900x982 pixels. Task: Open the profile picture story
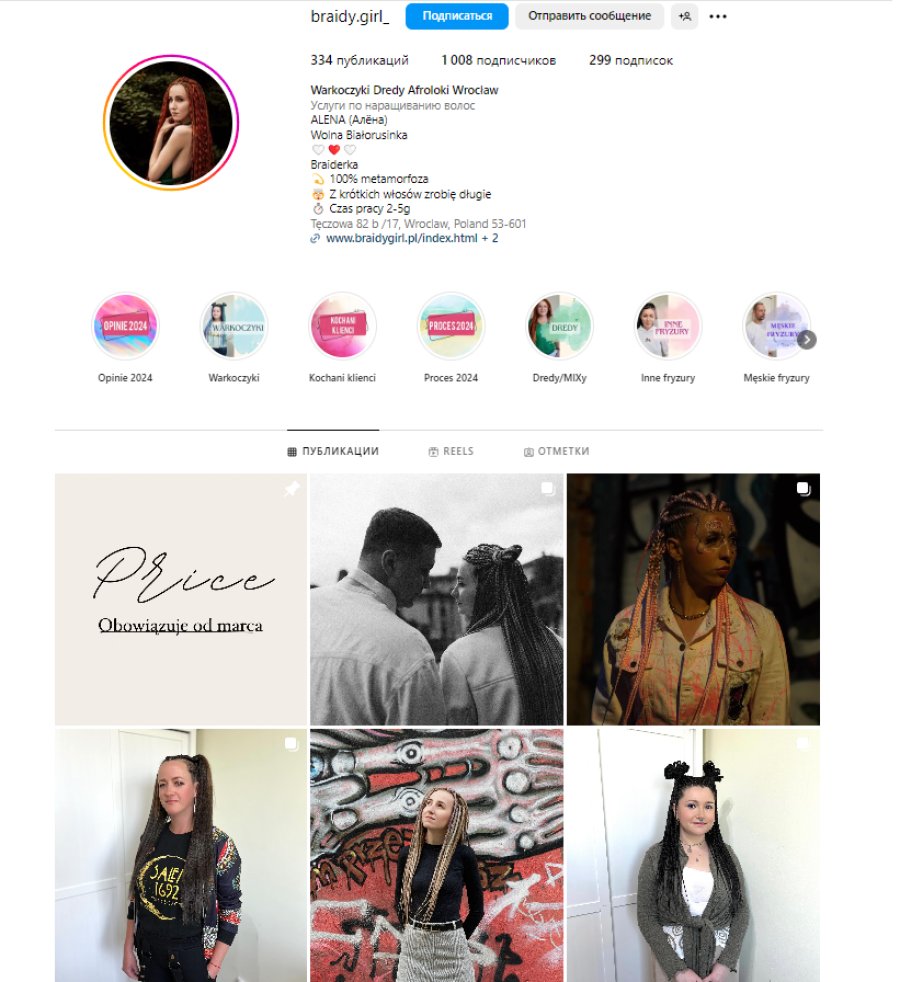pyautogui.click(x=171, y=122)
